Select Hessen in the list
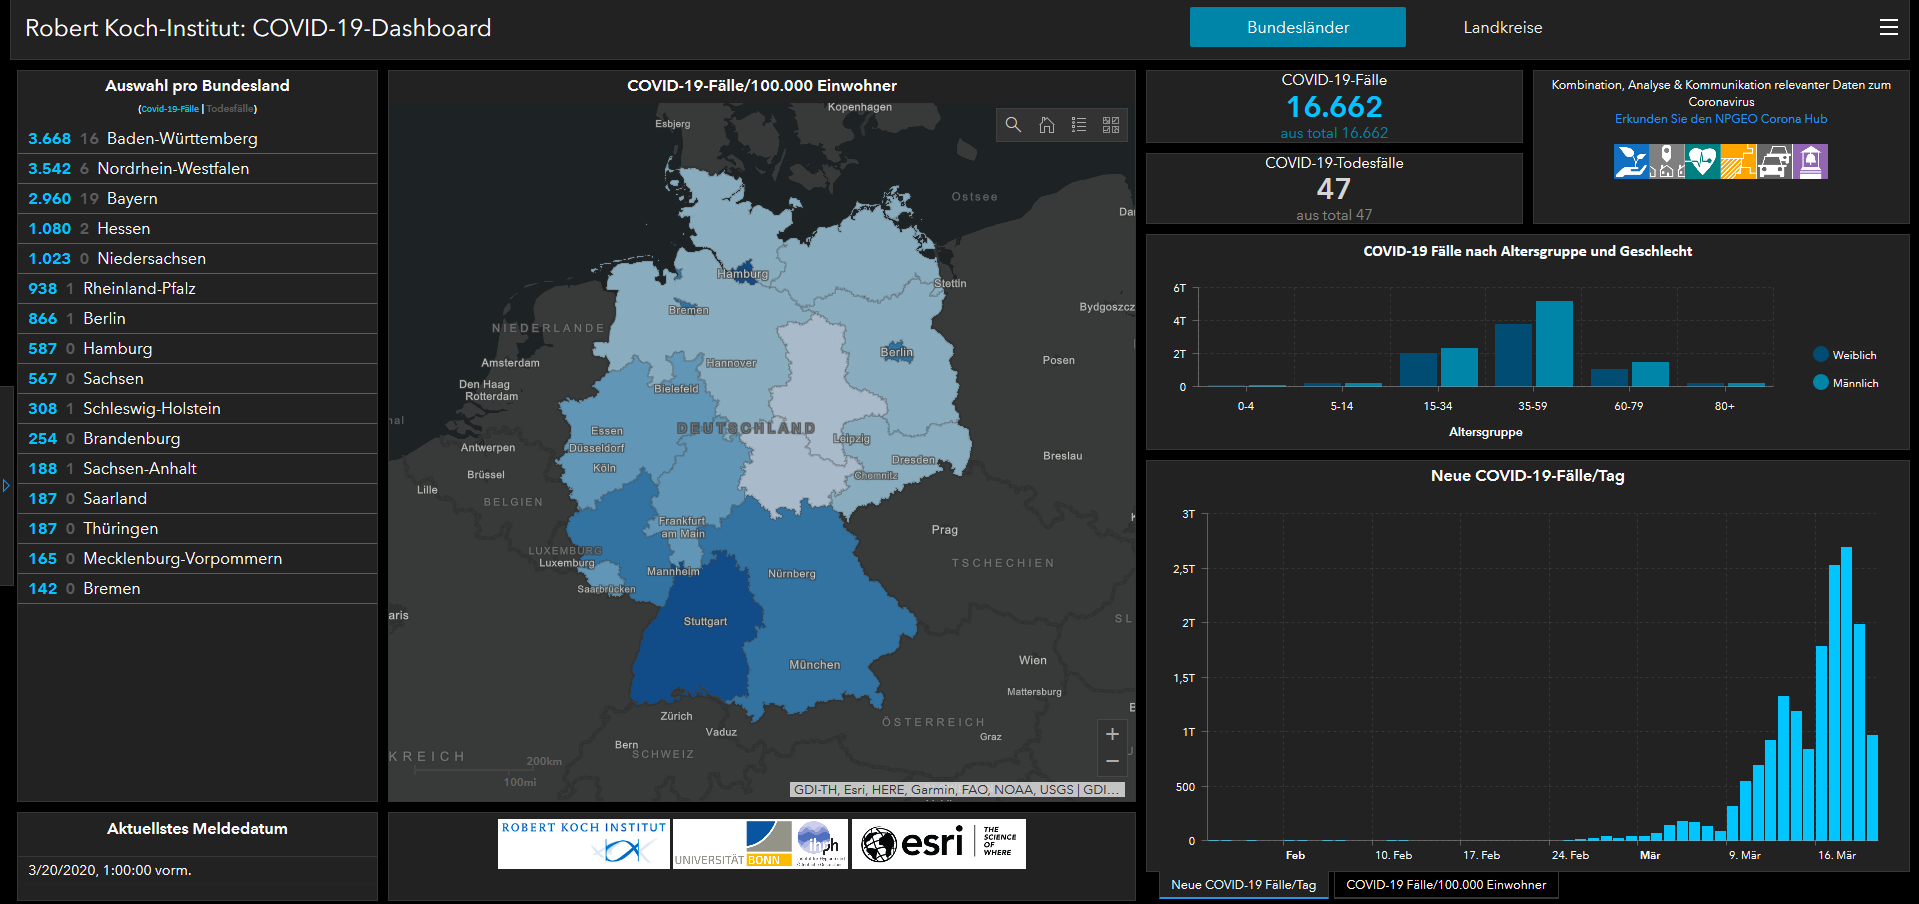This screenshot has width=1919, height=904. tap(197, 228)
